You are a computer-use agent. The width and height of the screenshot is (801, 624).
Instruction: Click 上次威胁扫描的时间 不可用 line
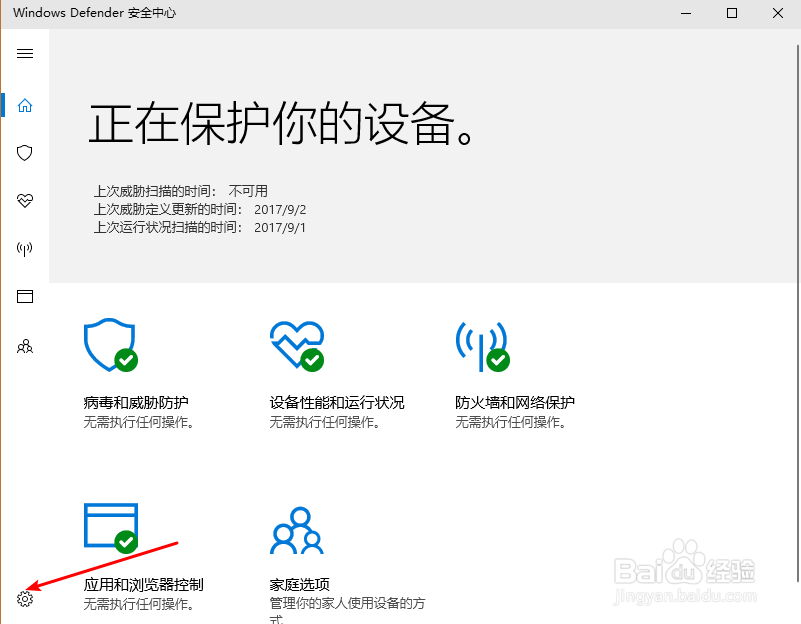pos(180,191)
